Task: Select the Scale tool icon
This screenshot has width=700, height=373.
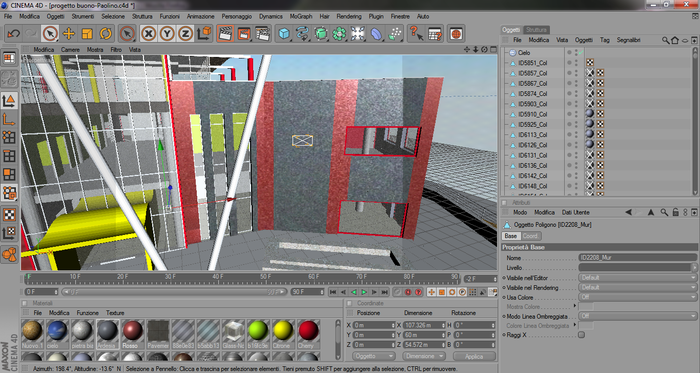Action: [x=87, y=33]
